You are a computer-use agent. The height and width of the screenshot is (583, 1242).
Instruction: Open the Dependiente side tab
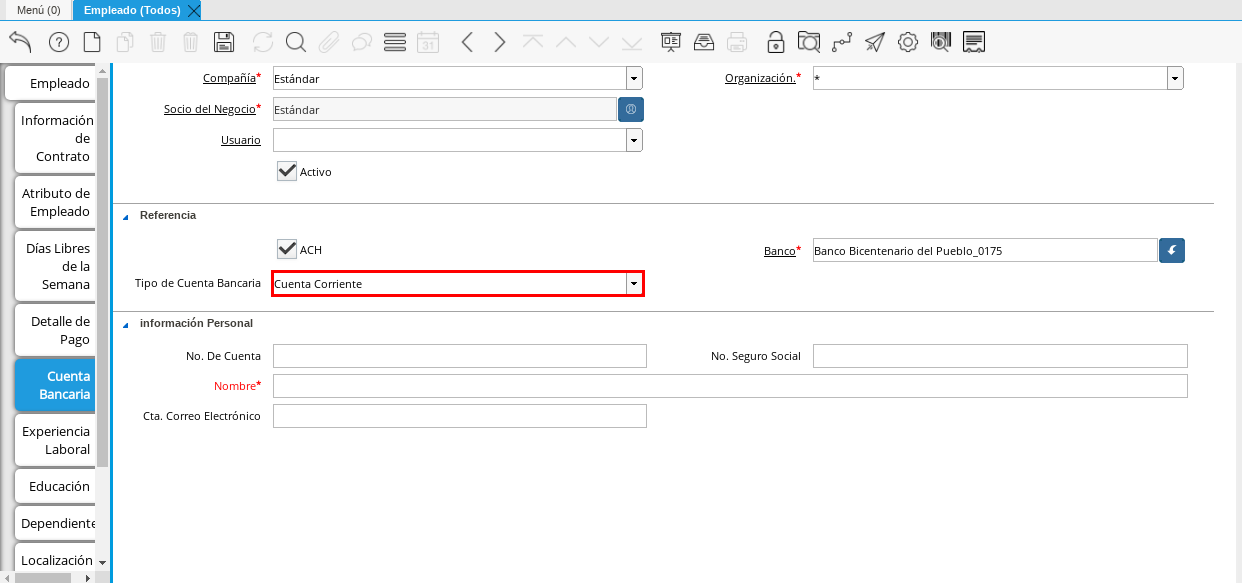click(55, 523)
